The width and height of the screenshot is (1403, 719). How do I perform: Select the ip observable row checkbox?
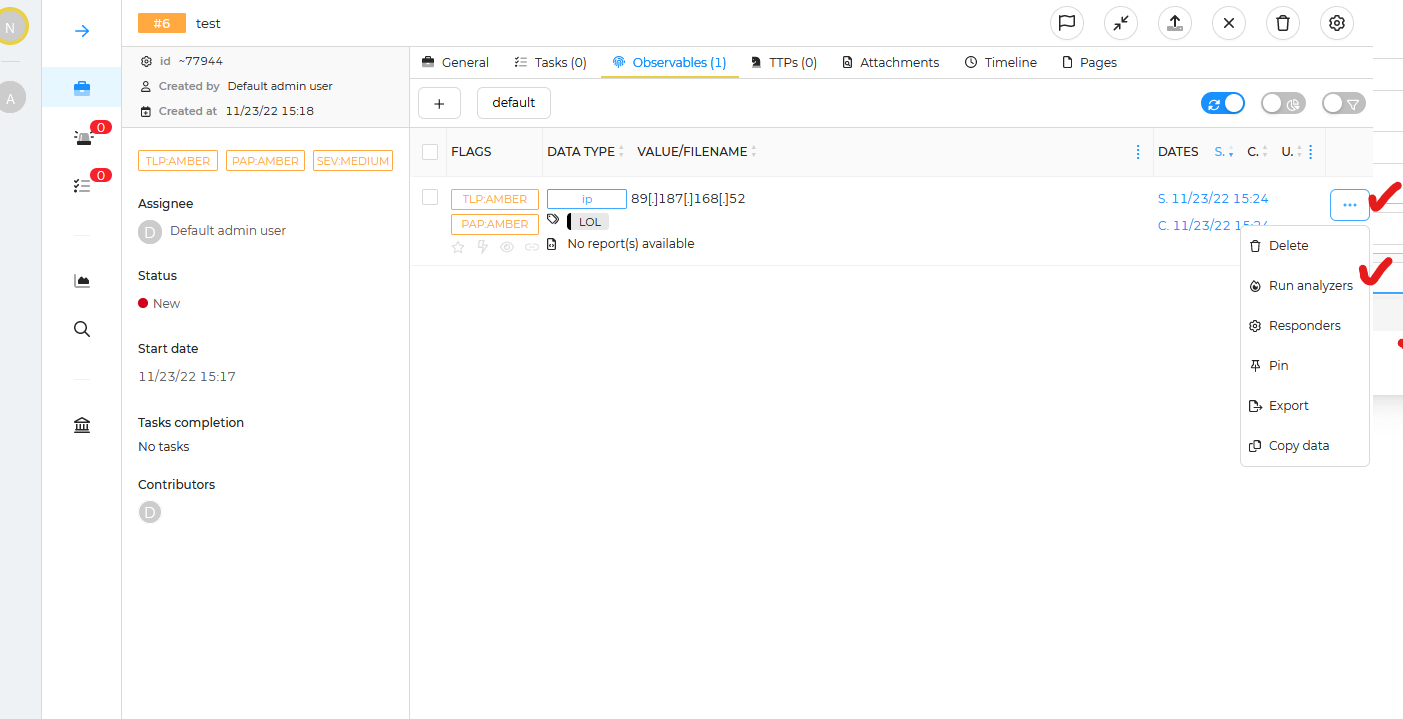[x=430, y=198]
